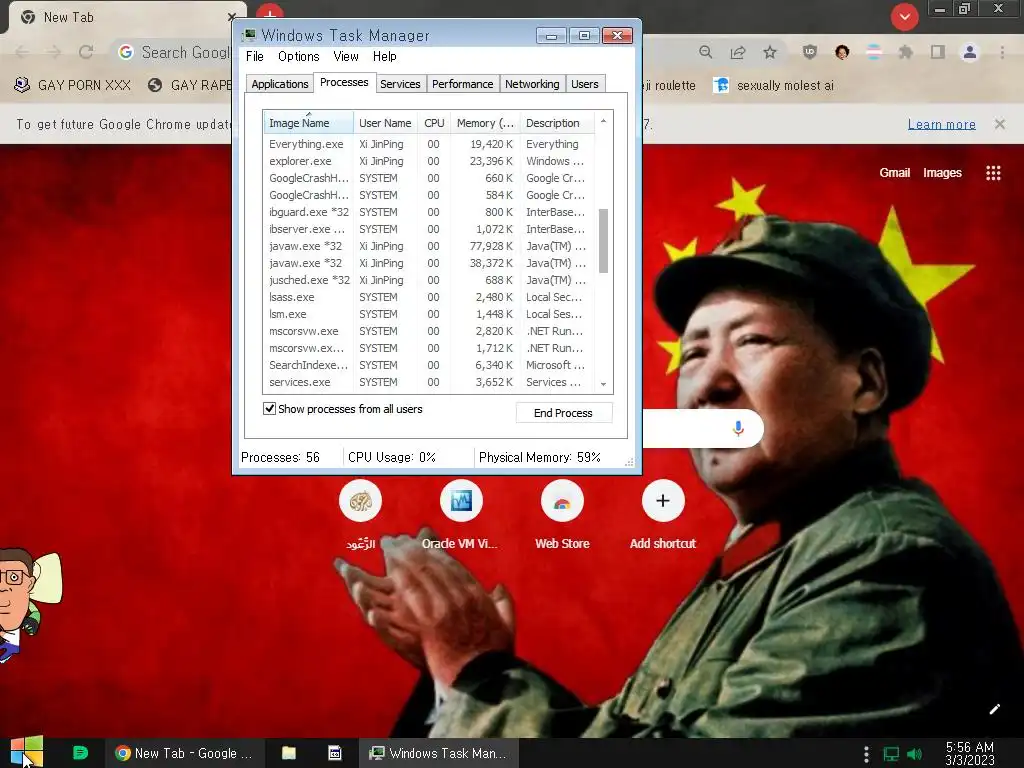The height and width of the screenshot is (768, 1024).
Task: Click the Add shortcut plus tile
Action: click(663, 516)
